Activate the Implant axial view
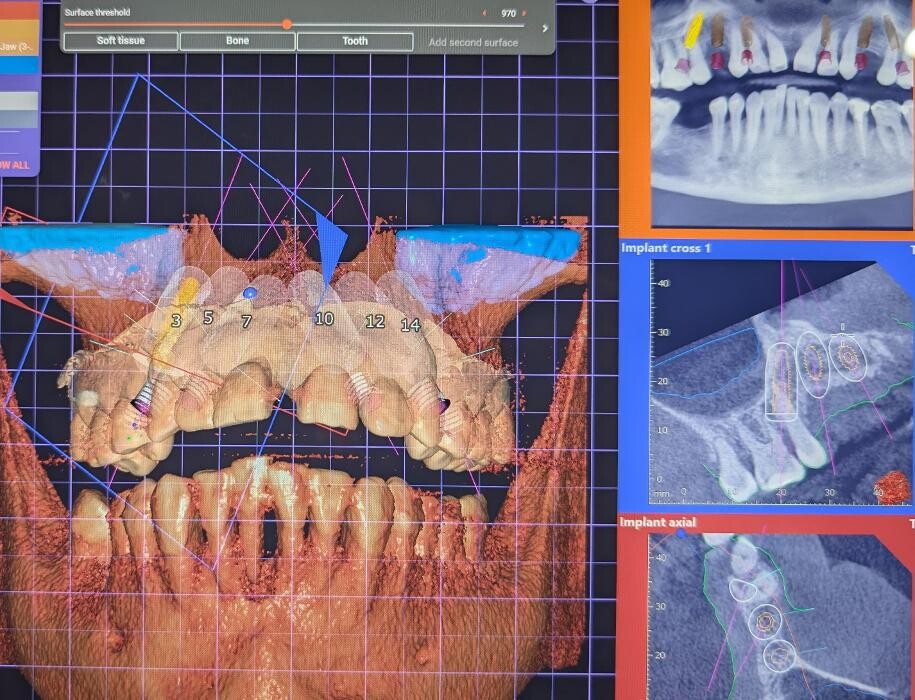Viewport: 915px width, 700px height. (658, 522)
